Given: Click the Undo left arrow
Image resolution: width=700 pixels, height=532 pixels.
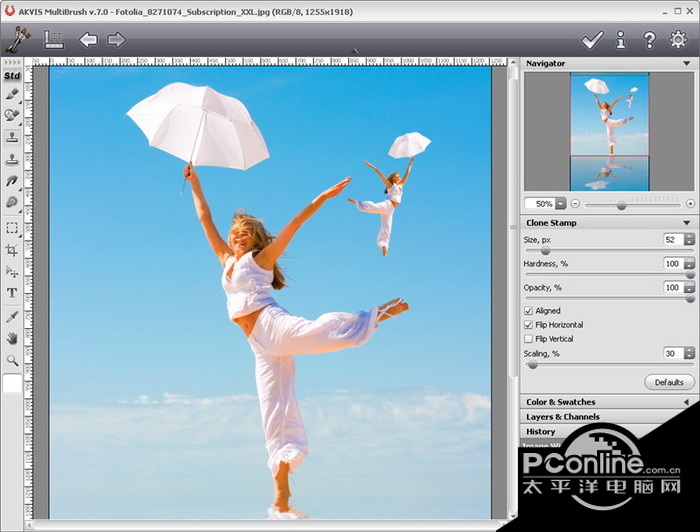Looking at the screenshot, I should 88,40.
